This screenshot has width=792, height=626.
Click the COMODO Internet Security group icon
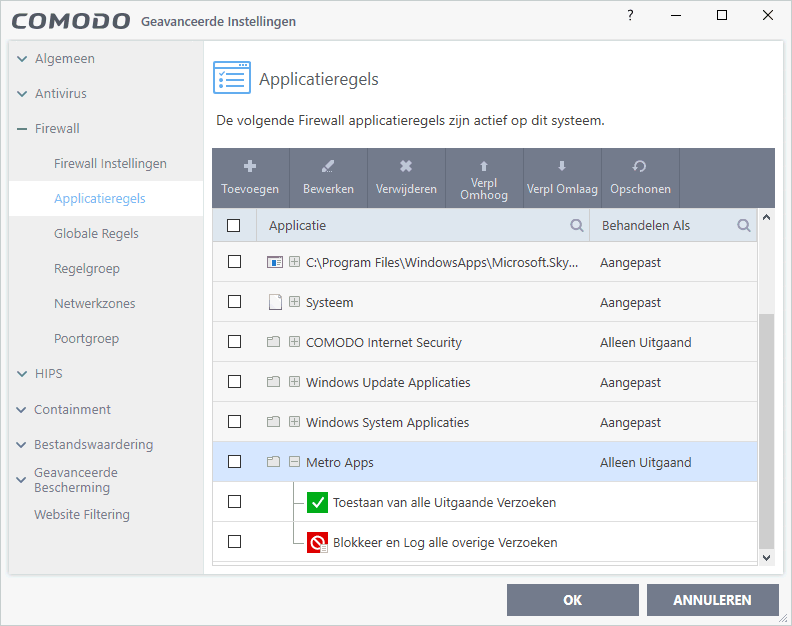pyautogui.click(x=273, y=342)
